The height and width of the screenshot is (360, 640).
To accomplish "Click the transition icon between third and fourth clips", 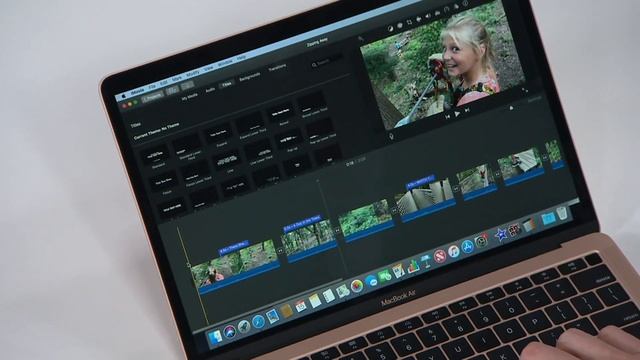I will [394, 210].
